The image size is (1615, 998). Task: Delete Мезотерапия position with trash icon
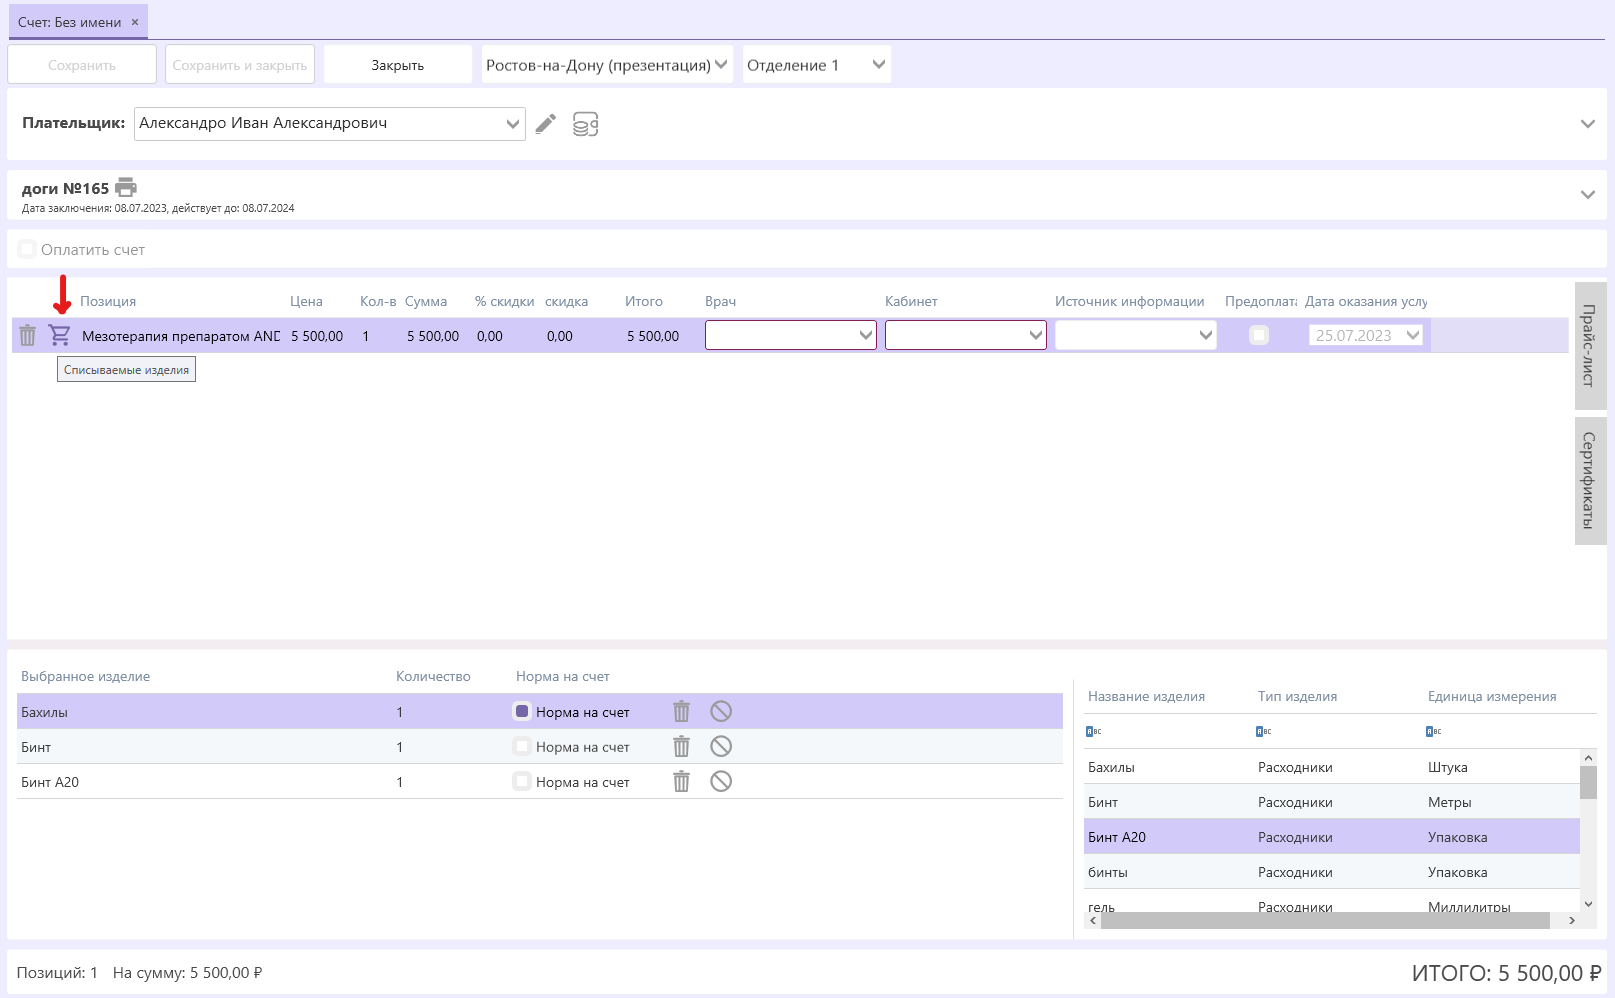(28, 336)
